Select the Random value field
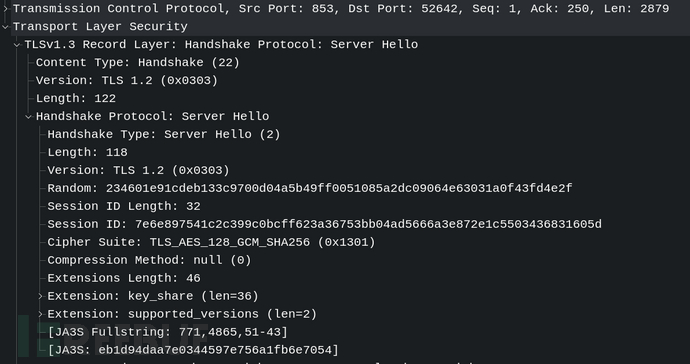This screenshot has width=690, height=364. pos(310,188)
